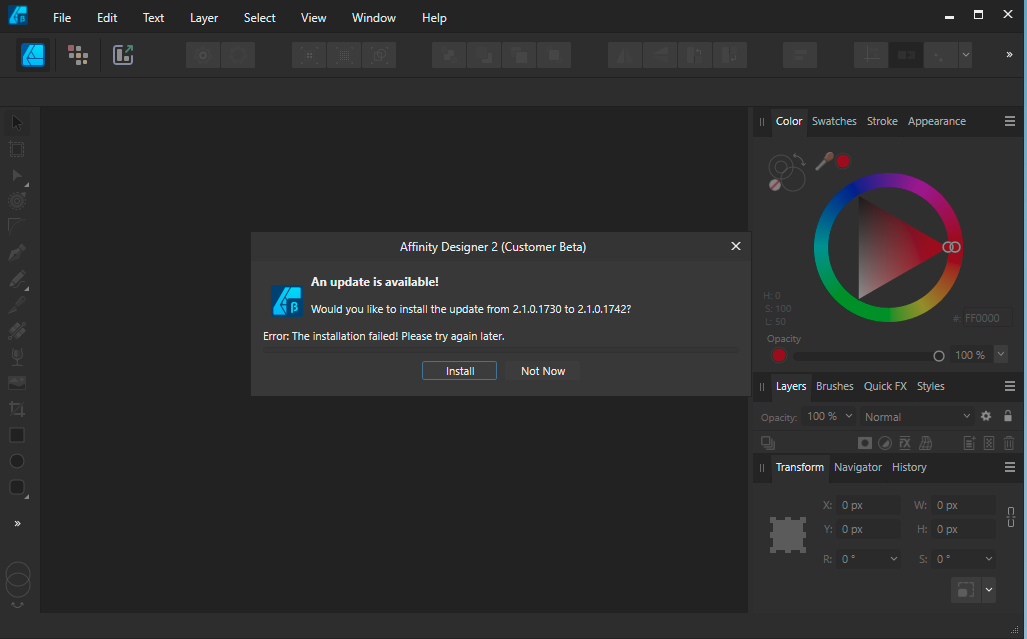Switch to the Navigator tab
This screenshot has height=639, width=1027.
point(858,467)
